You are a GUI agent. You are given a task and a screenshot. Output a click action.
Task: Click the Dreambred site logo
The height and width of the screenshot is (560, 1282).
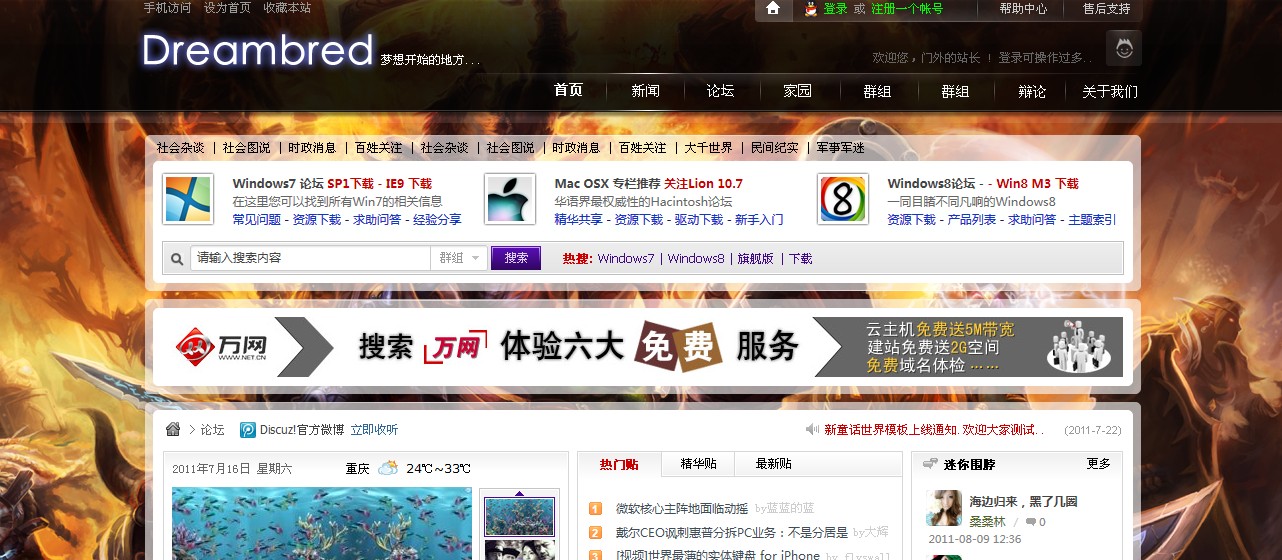pyautogui.click(x=258, y=50)
